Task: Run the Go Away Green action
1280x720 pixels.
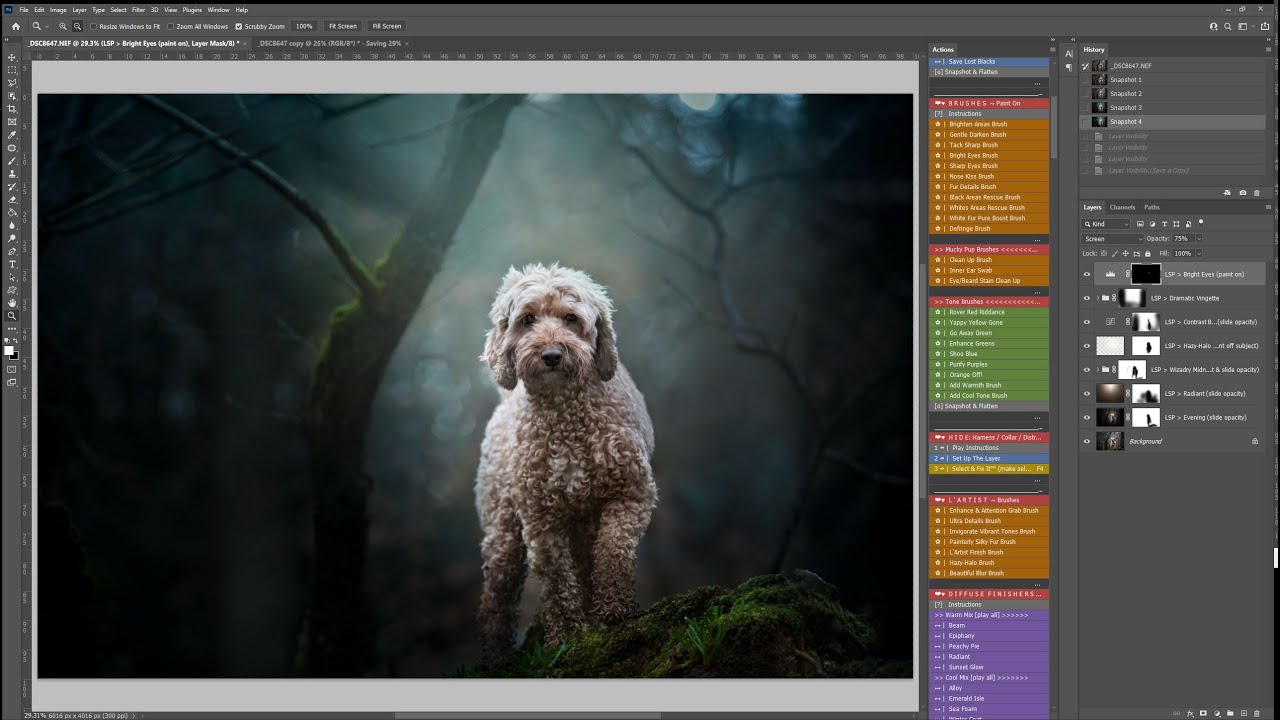Action: tap(990, 333)
